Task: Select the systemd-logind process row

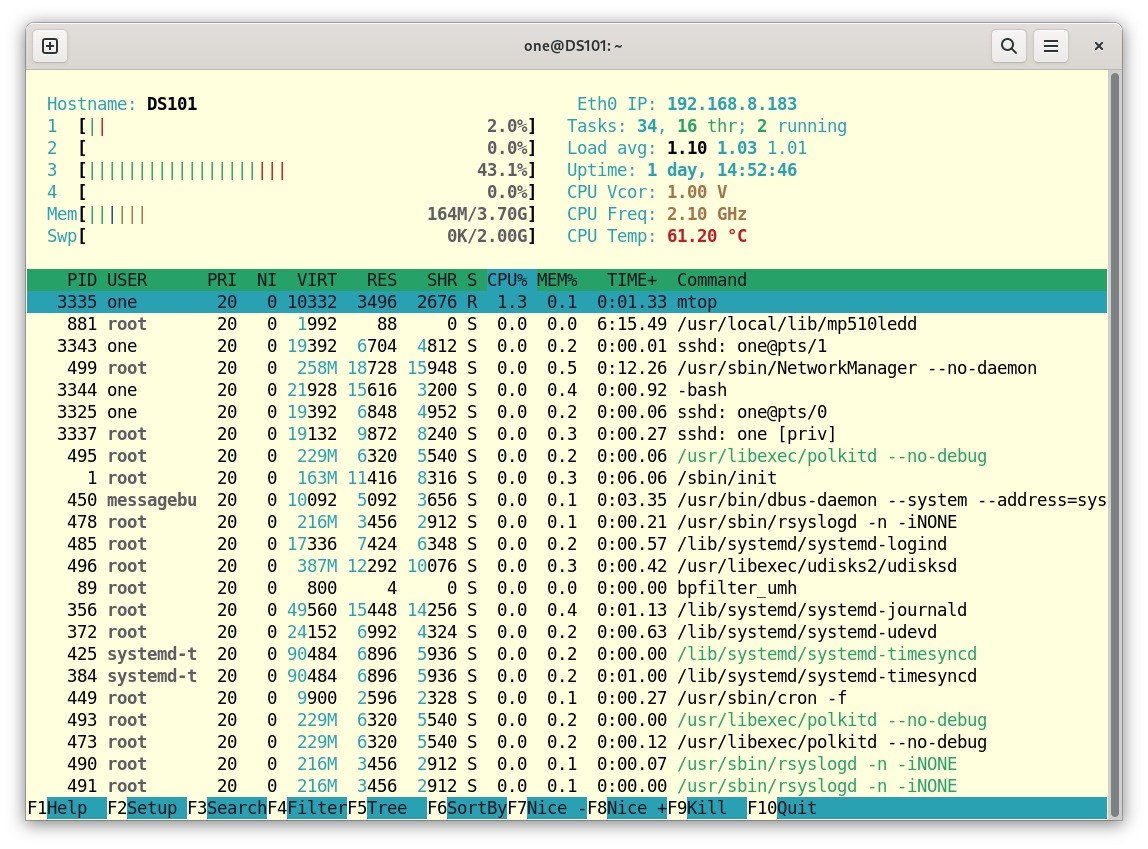Action: click(x=567, y=544)
